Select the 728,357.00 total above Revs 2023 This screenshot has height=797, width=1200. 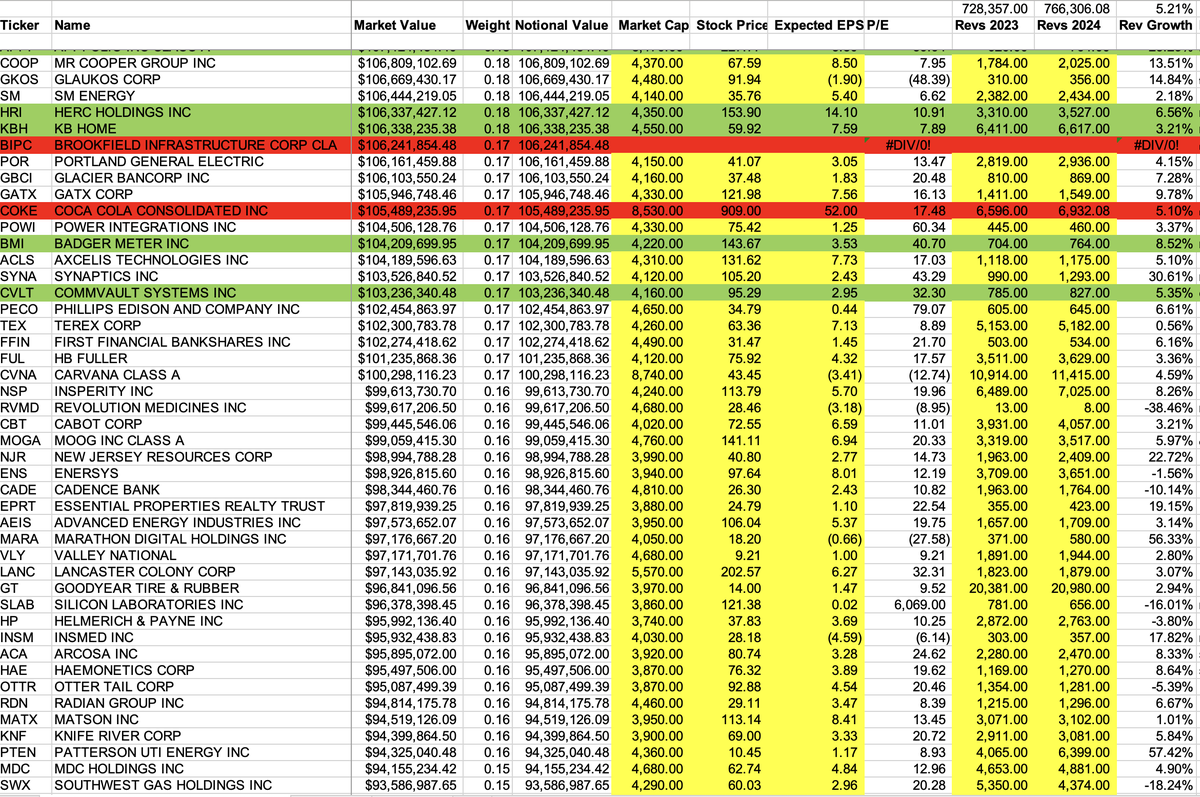[x=995, y=8]
